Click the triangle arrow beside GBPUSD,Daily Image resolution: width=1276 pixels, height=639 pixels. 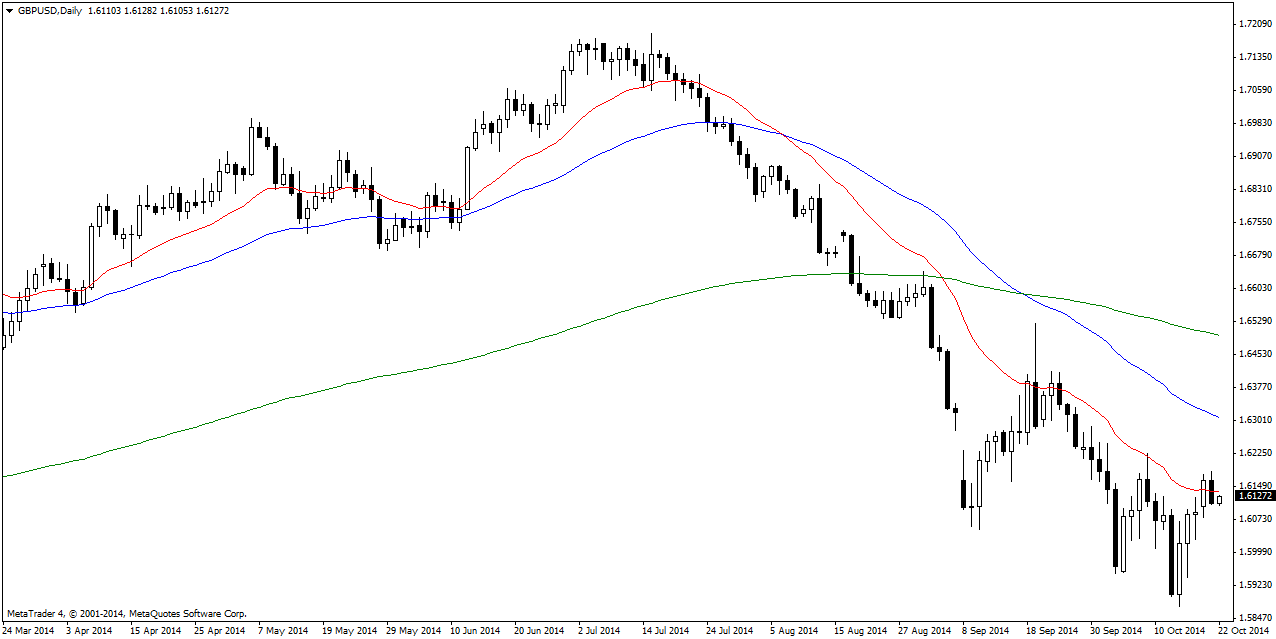(x=9, y=11)
